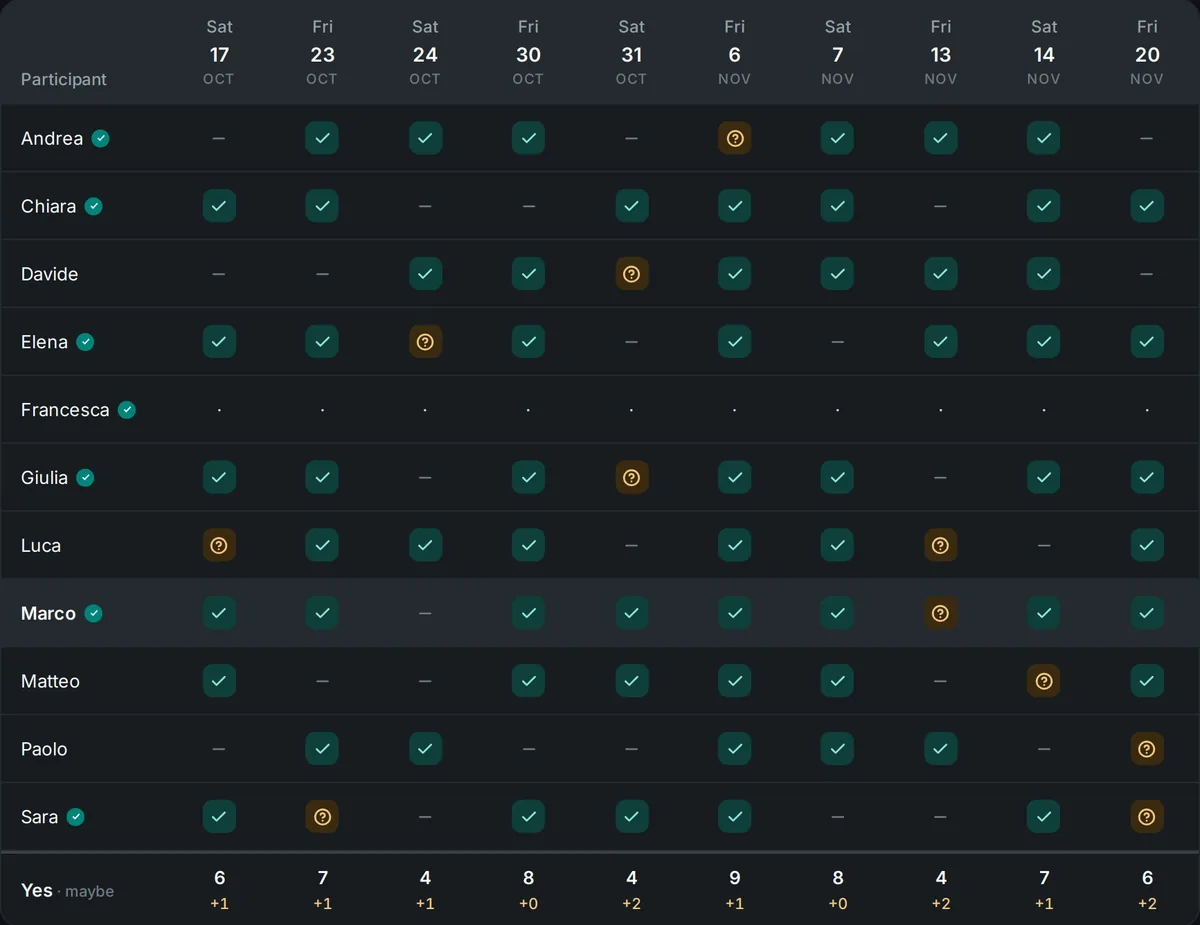Click the Participant column header
1200x925 pixels.
64,79
